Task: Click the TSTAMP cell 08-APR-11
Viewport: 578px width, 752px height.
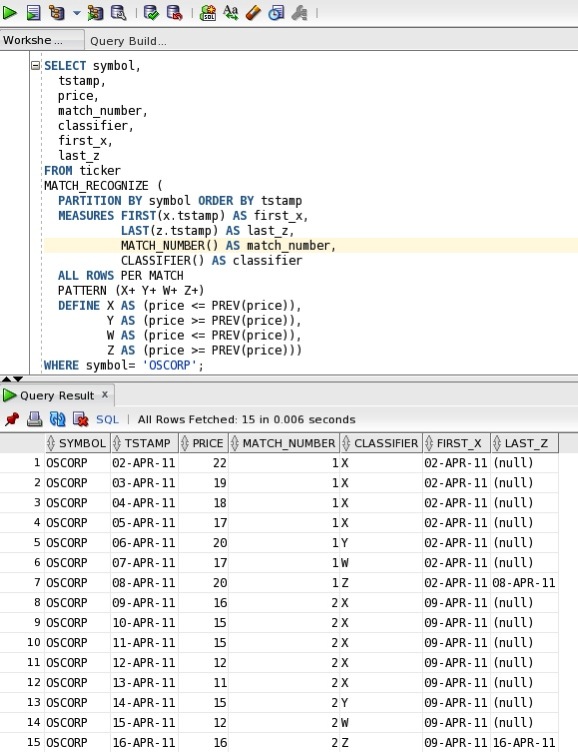Action: [x=144, y=583]
